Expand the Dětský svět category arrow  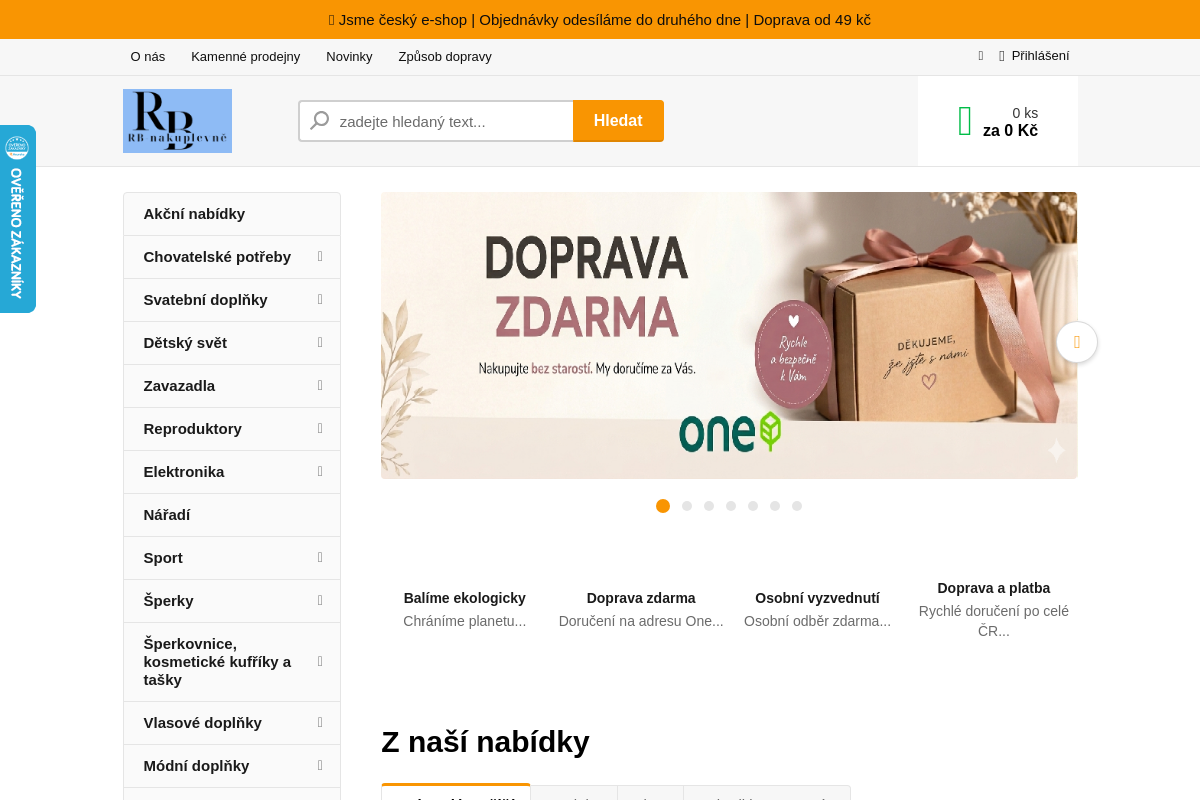point(320,343)
